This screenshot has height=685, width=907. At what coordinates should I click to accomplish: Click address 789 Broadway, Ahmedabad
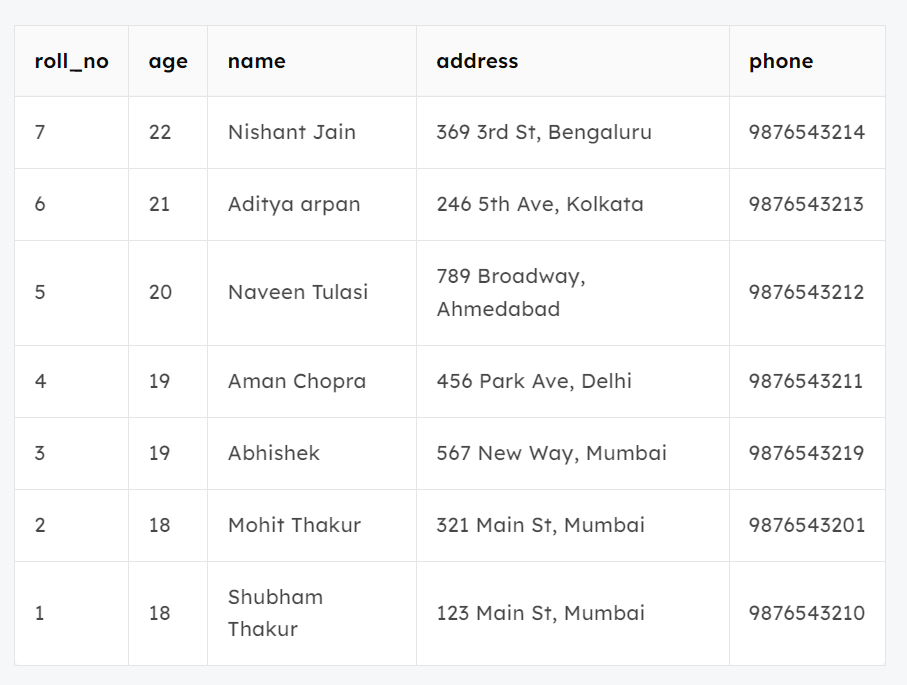(511, 292)
